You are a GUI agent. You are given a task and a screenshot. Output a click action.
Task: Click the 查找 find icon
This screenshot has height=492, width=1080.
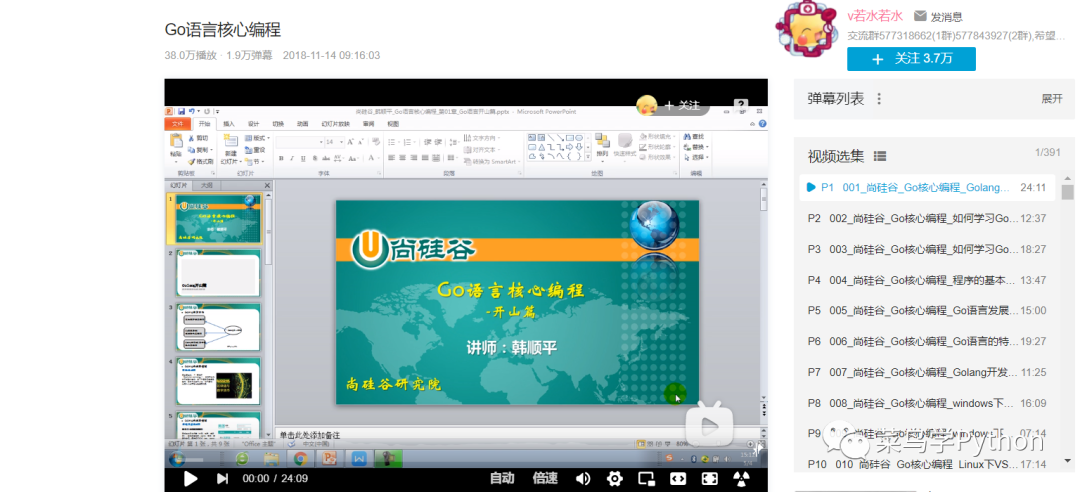[x=687, y=136]
